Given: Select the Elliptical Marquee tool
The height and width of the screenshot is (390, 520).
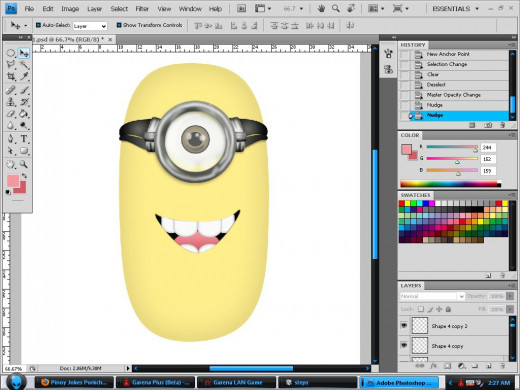Looking at the screenshot, I should coord(11,53).
